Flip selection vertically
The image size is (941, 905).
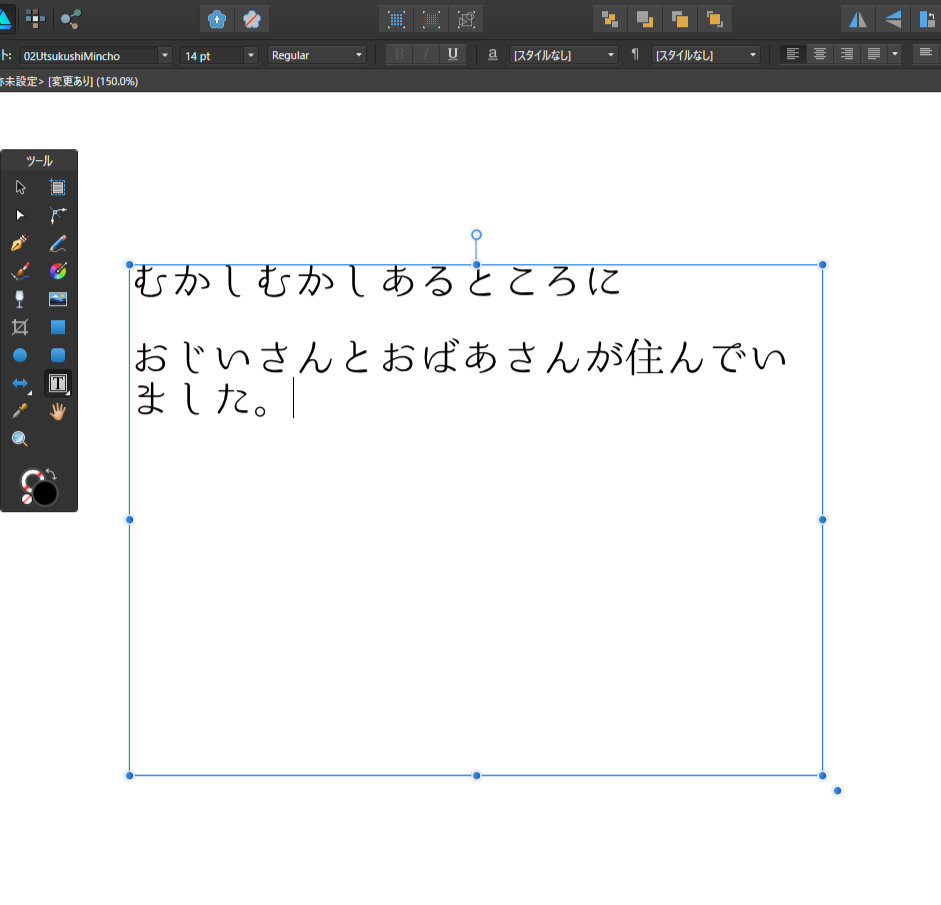coord(893,20)
